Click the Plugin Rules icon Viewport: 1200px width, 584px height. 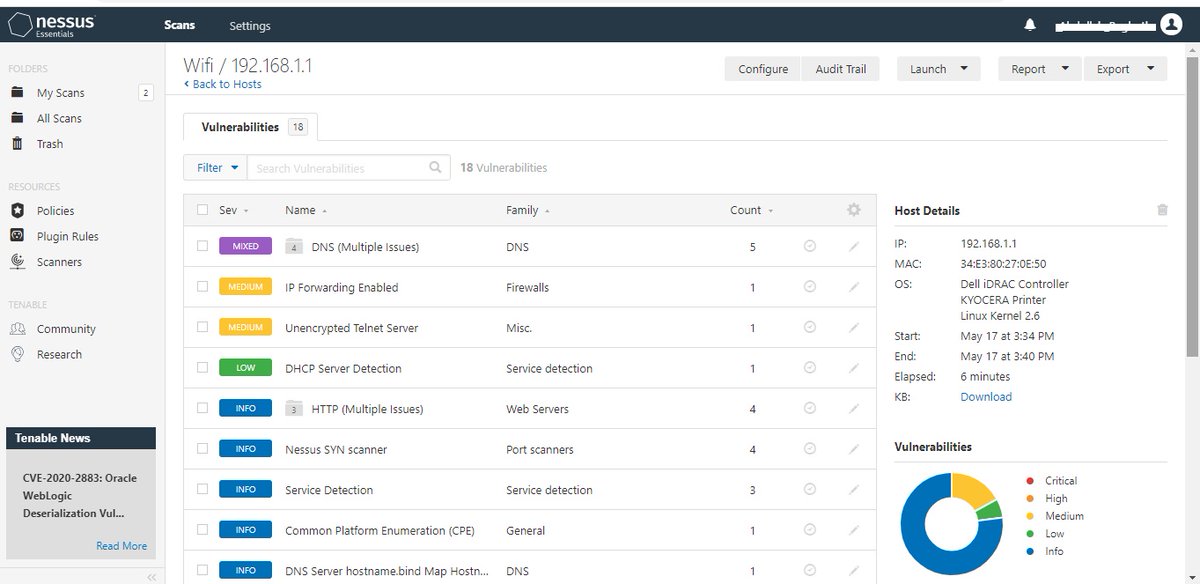[17, 236]
